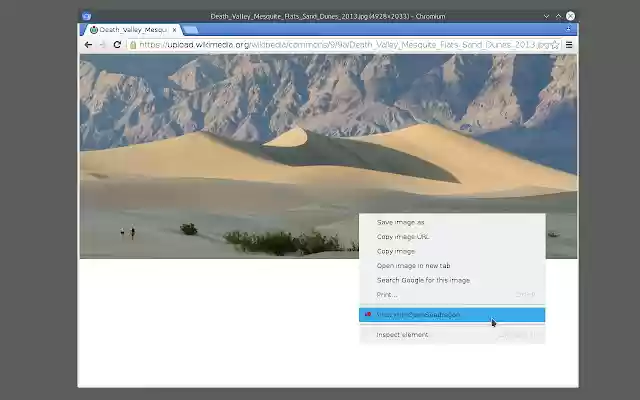The height and width of the screenshot is (400, 640).
Task: Click the green padlock security icon
Action: 133,45
